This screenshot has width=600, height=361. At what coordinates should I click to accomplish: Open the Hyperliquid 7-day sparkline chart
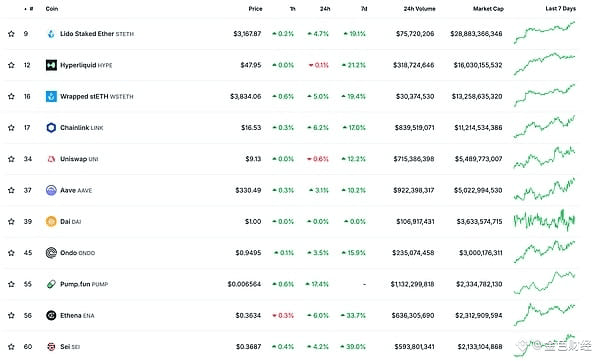pyautogui.click(x=544, y=64)
